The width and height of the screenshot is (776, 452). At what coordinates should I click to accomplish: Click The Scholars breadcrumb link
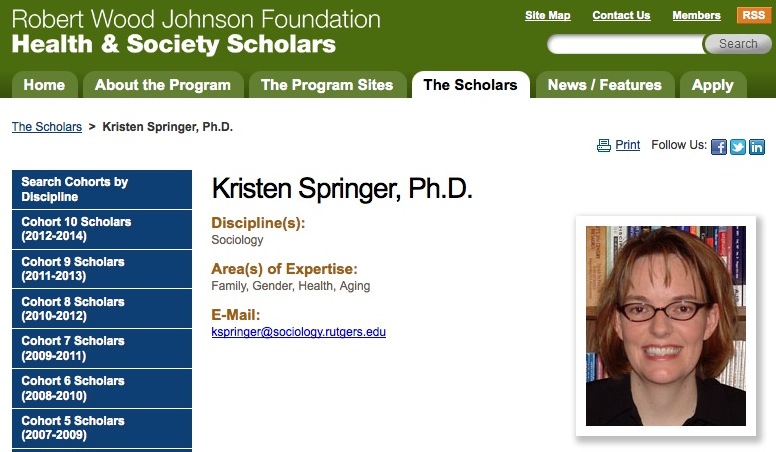(47, 127)
